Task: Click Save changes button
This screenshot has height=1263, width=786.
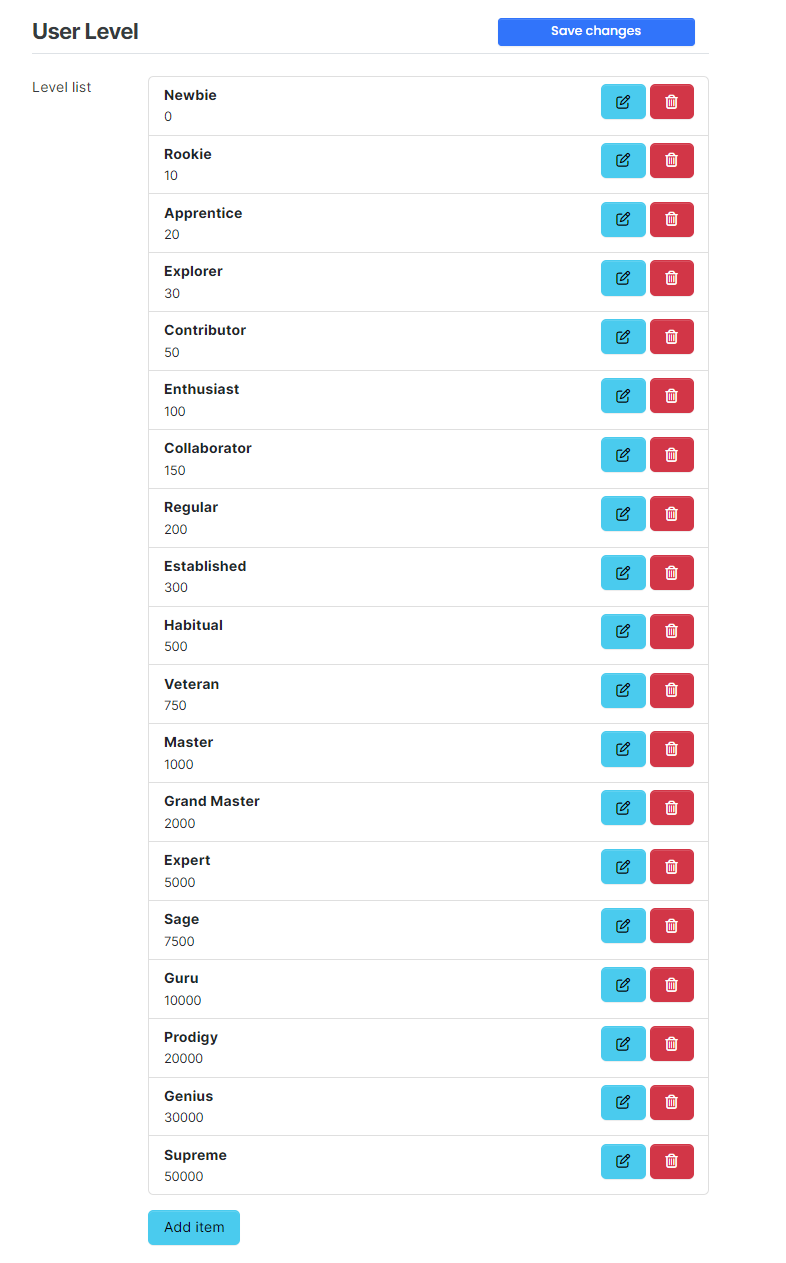Action: [596, 31]
